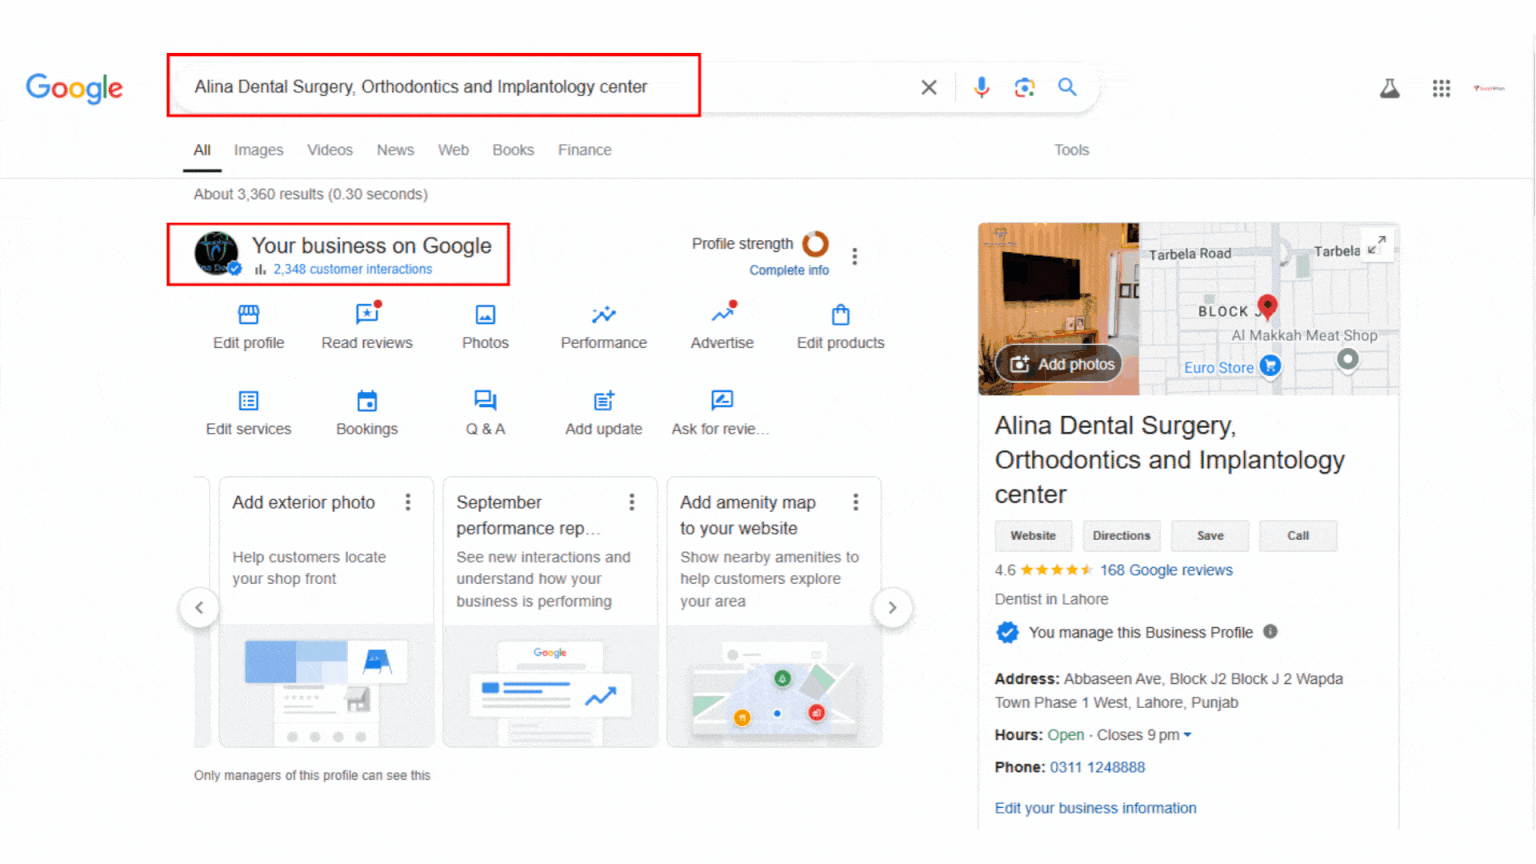The image size is (1536, 864).
Task: Click the Directions button
Action: coord(1121,536)
